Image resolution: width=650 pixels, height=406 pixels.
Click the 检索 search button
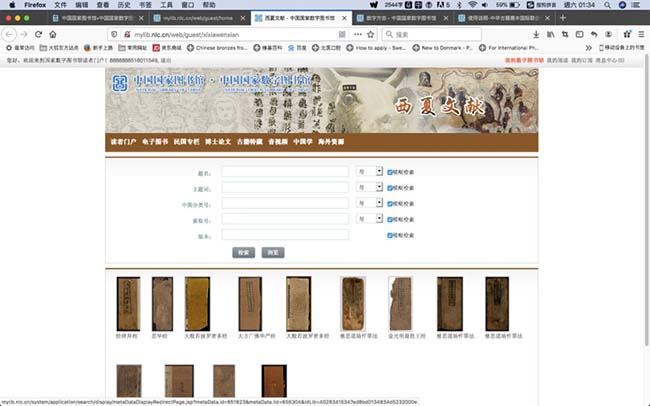(x=243, y=253)
